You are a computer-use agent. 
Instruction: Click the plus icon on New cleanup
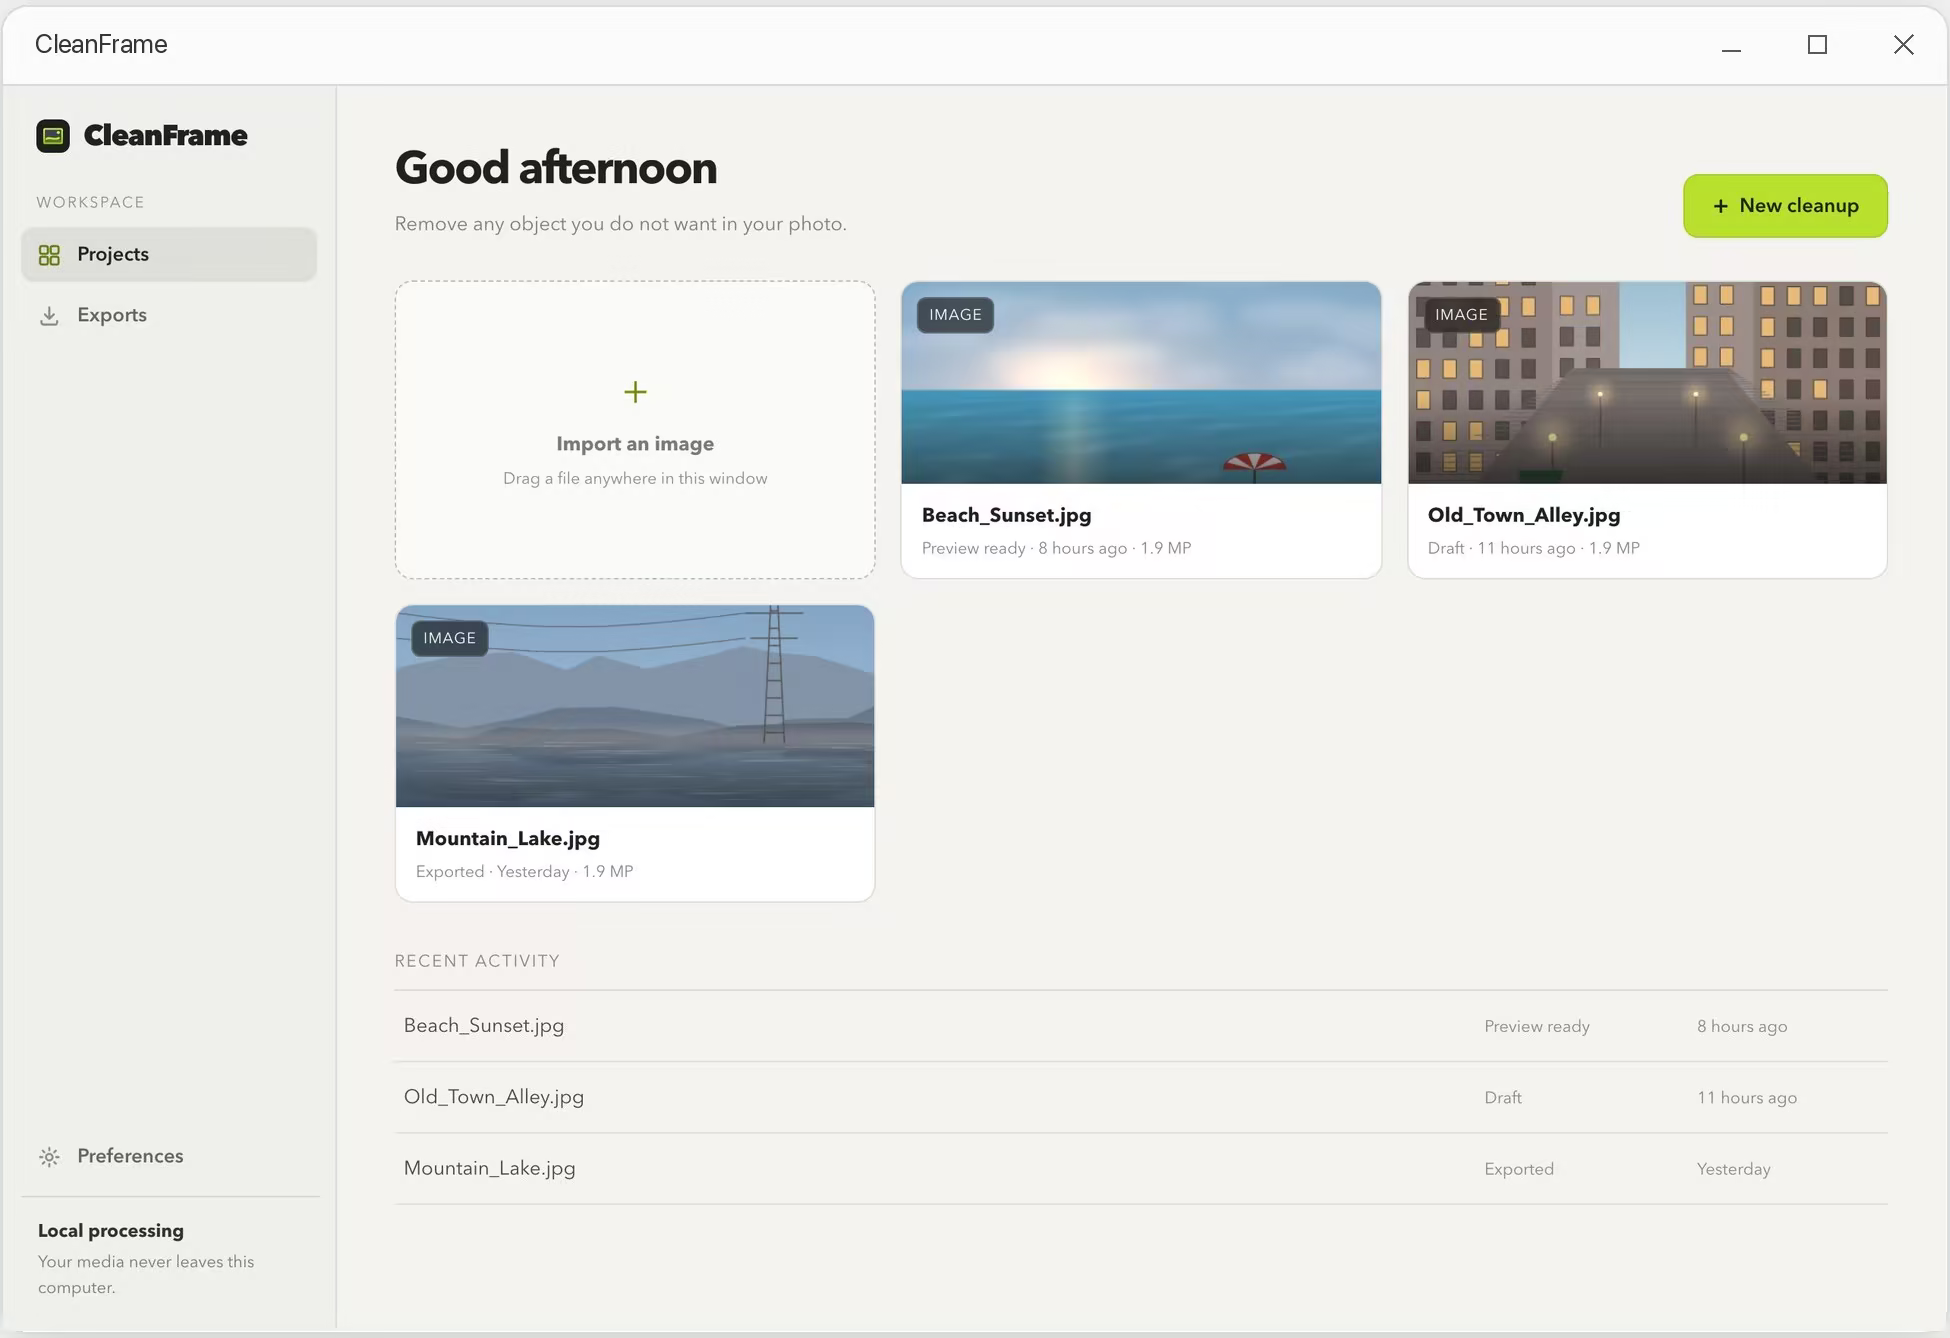point(1721,206)
